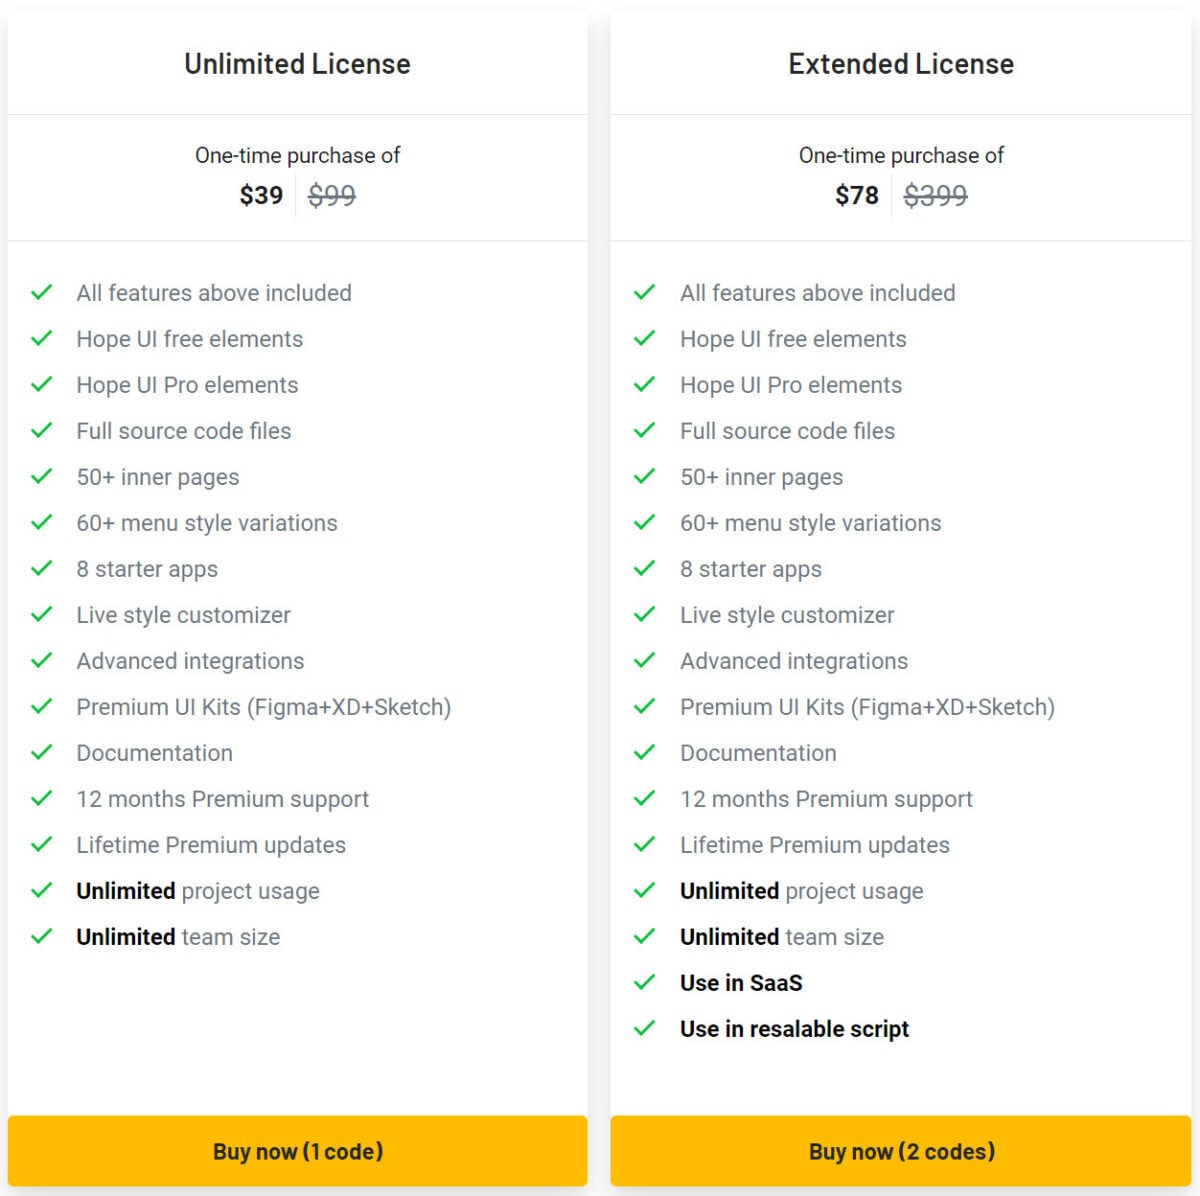The image size is (1200, 1196).
Task: Click the 12 months Premium support feature text
Action: tap(222, 798)
